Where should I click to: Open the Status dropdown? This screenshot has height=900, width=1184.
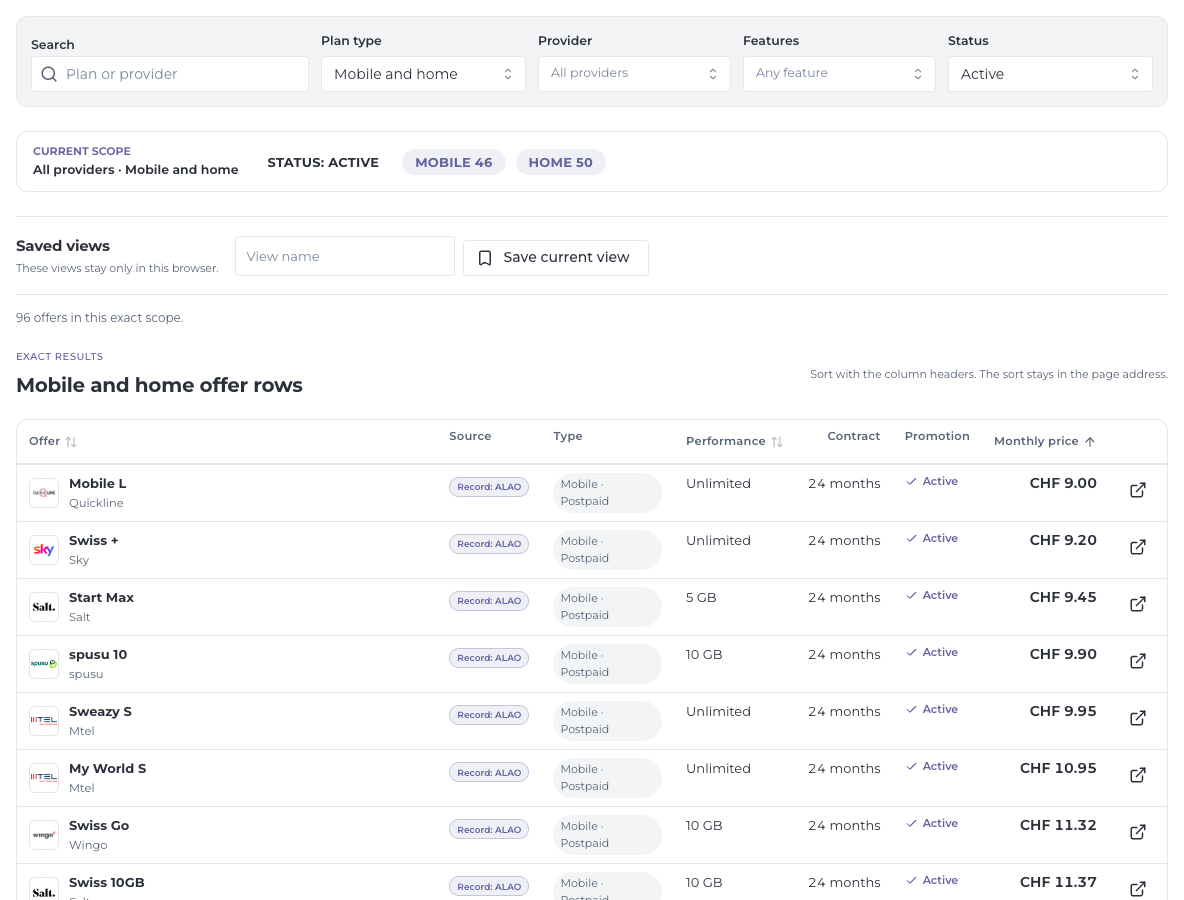1050,74
